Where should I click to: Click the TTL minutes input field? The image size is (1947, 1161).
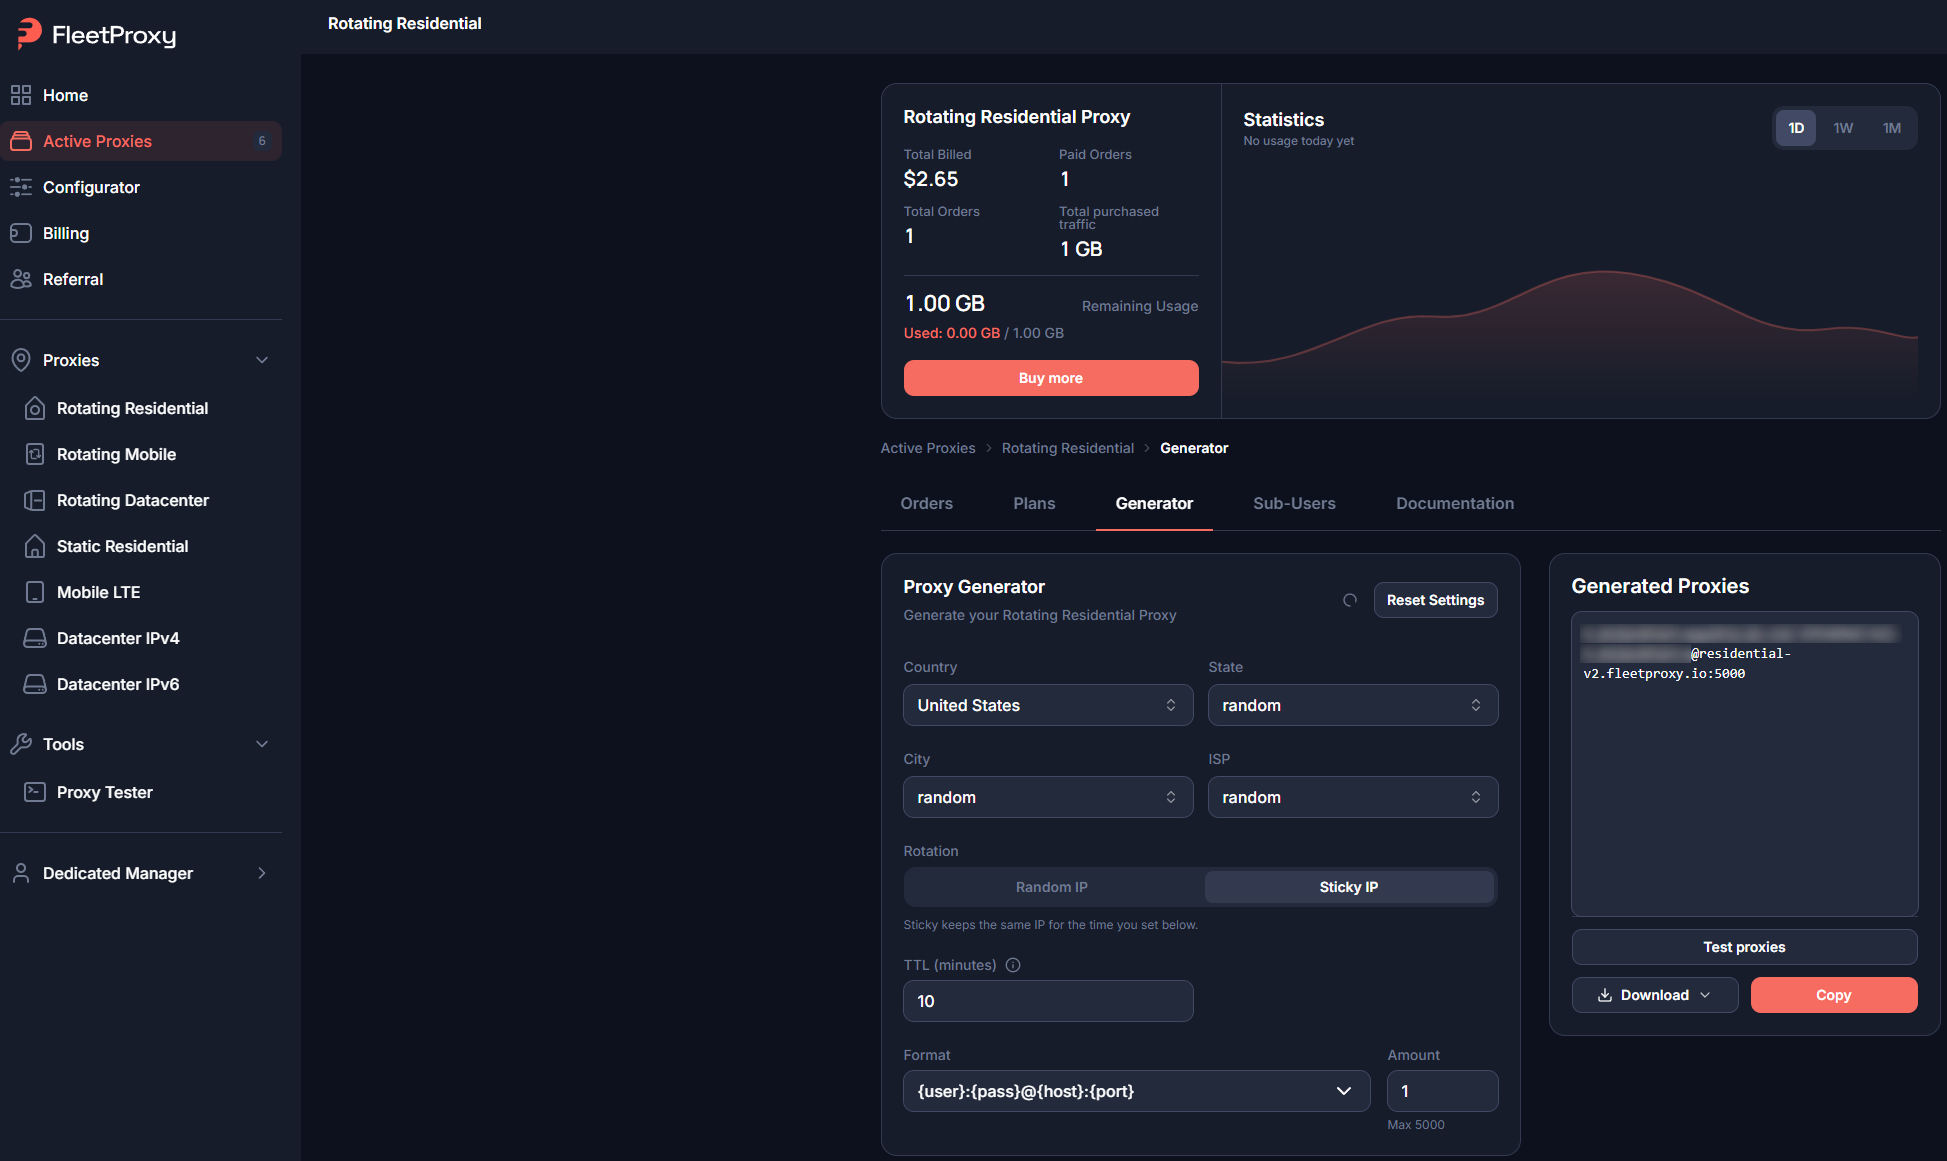point(1048,1001)
